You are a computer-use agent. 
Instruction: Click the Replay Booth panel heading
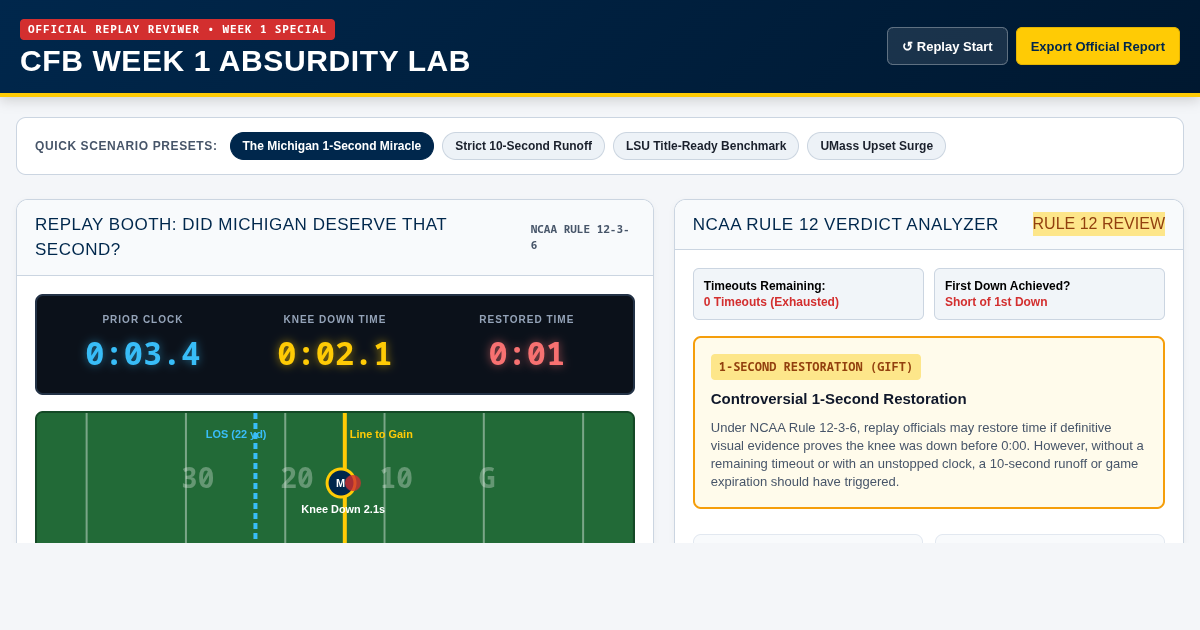pos(241,237)
